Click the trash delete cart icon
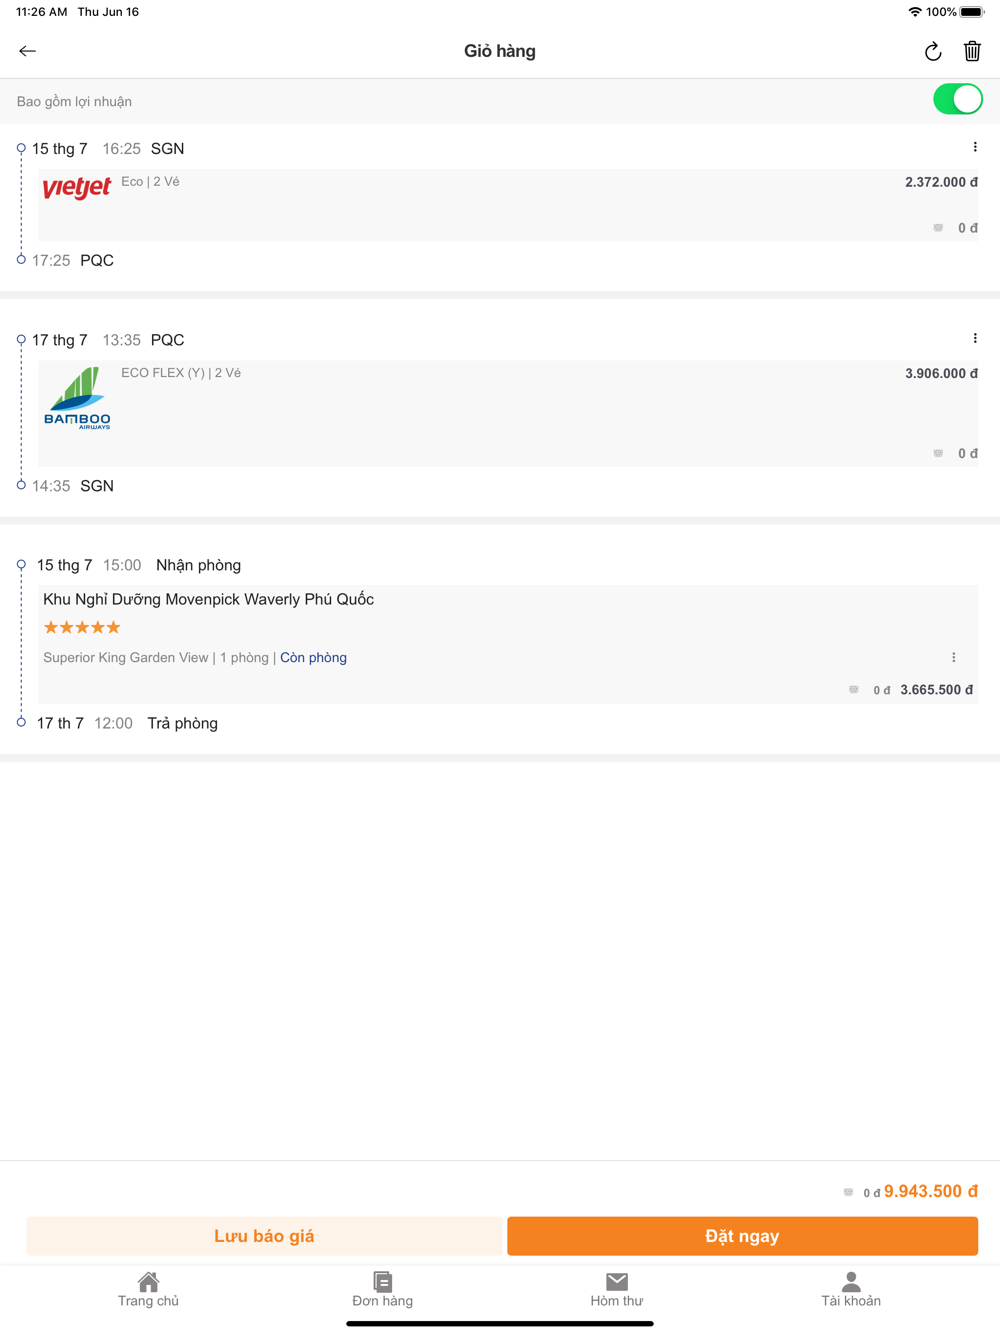This screenshot has height=1334, width=1000. [972, 51]
